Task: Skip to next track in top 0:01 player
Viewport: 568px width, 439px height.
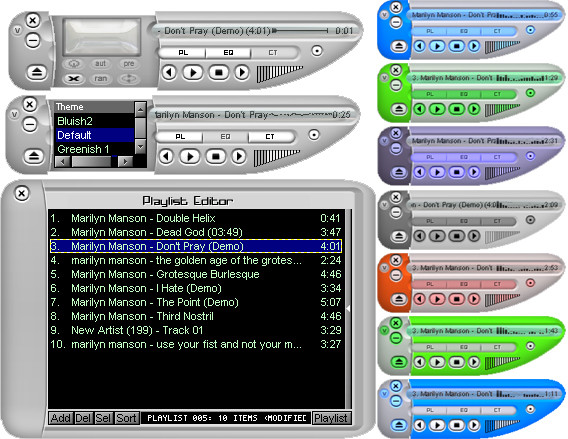Action: [x=242, y=72]
